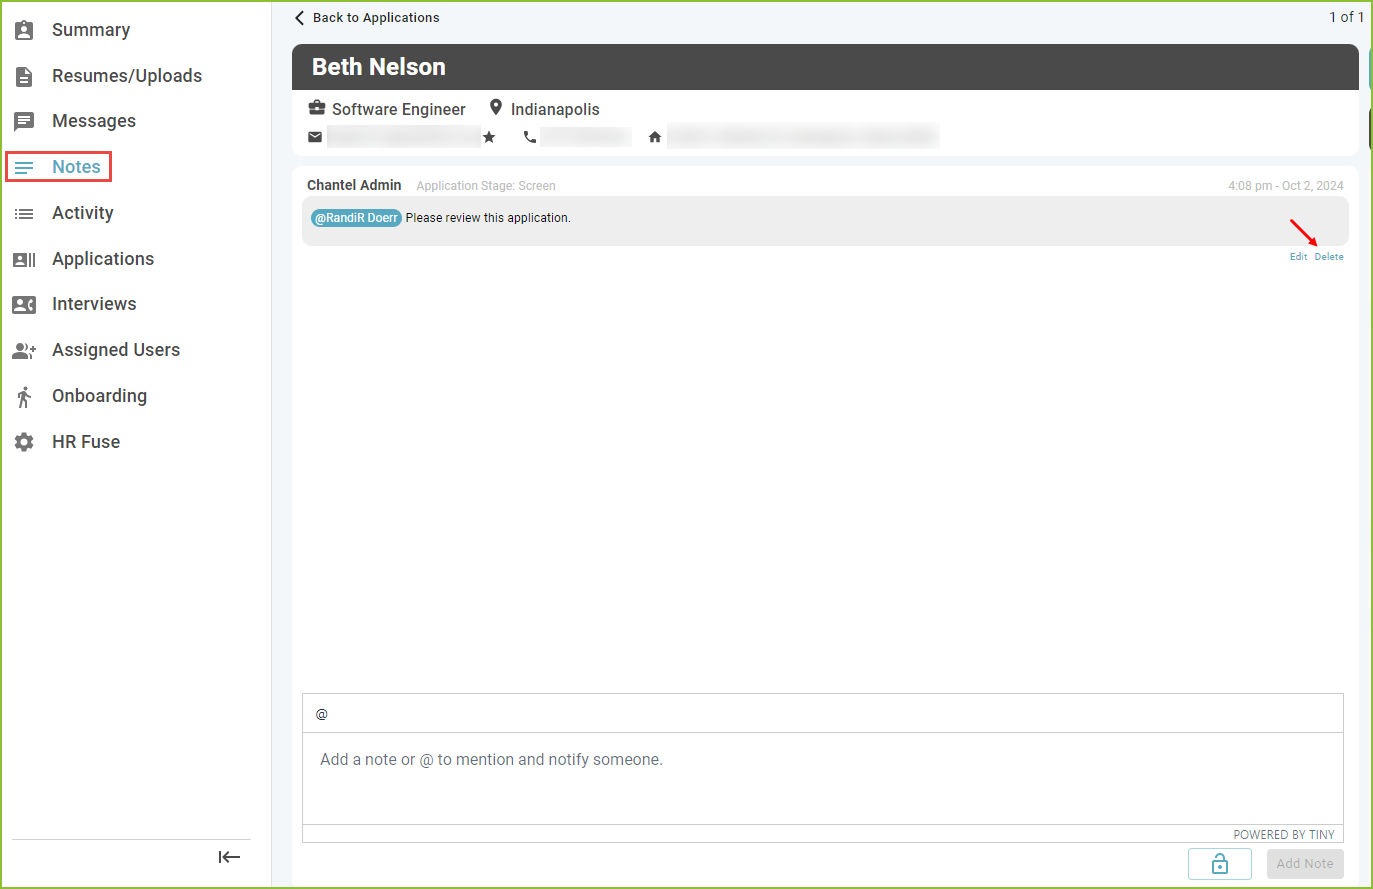Click the star icon beside the email
Image resolution: width=1373 pixels, height=889 pixels.
click(x=489, y=137)
